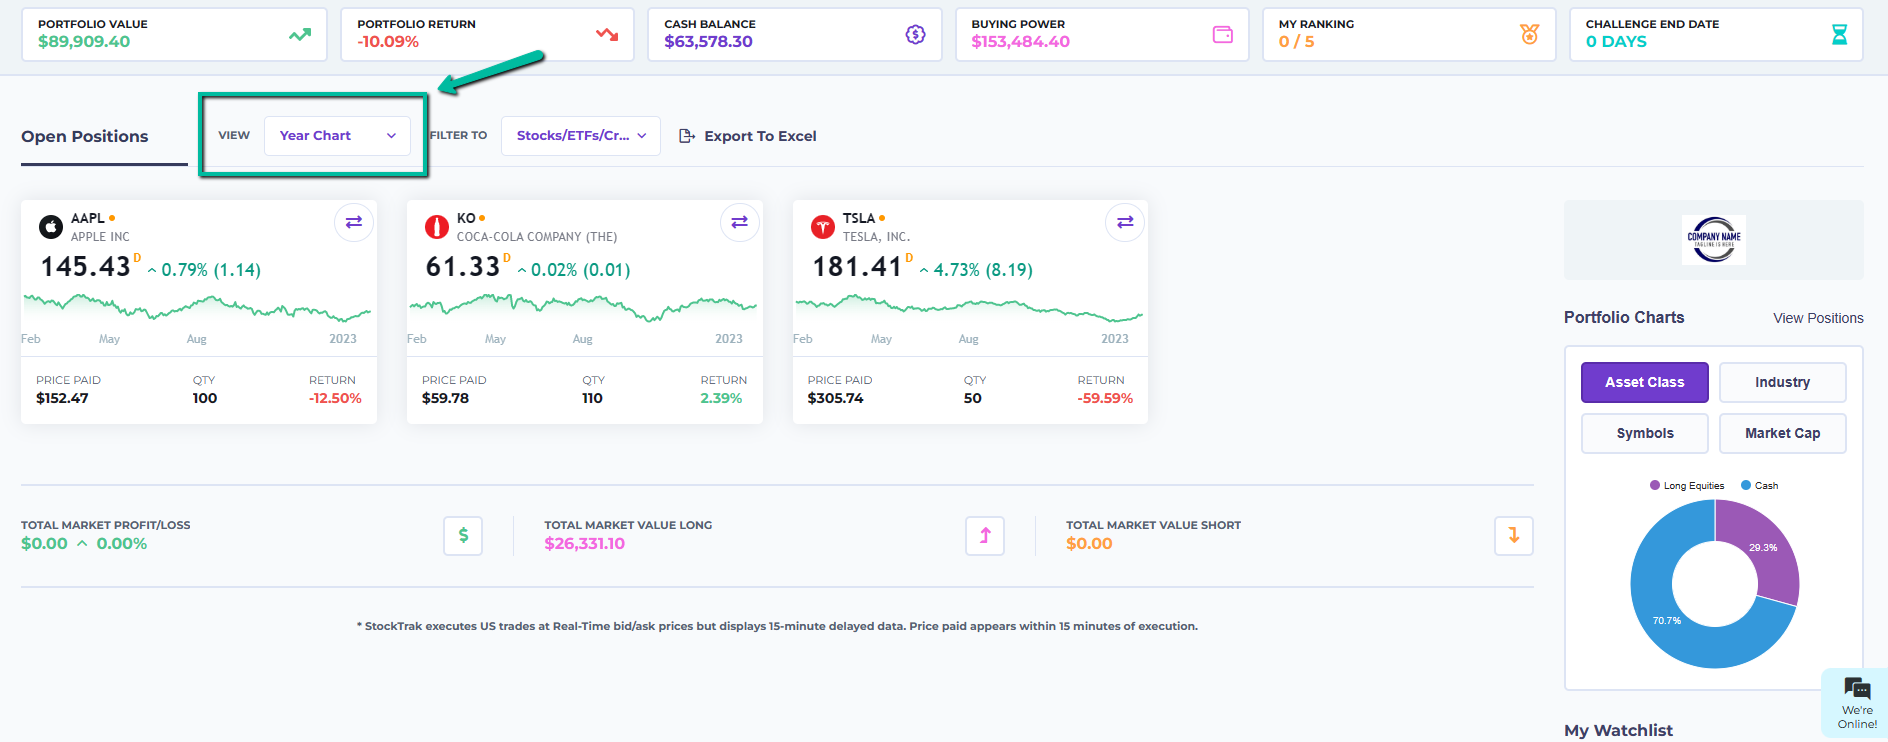Click TSLA return value -59.59%
The height and width of the screenshot is (742, 1888).
point(1105,398)
